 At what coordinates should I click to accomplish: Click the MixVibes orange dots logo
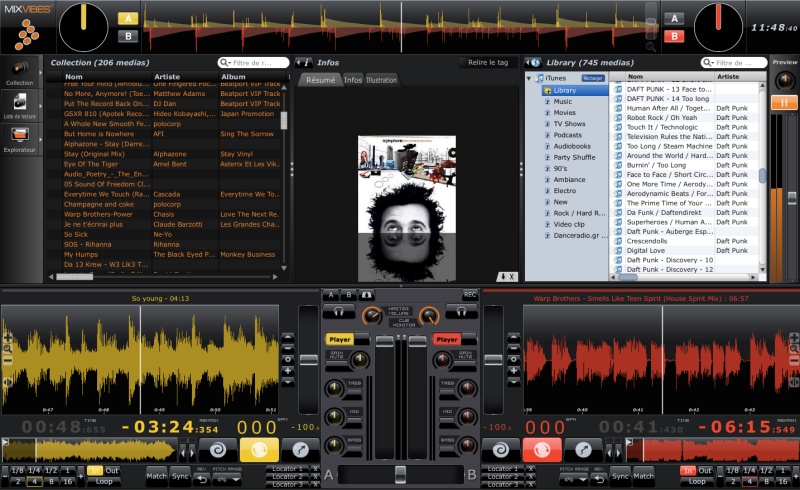coord(27,35)
